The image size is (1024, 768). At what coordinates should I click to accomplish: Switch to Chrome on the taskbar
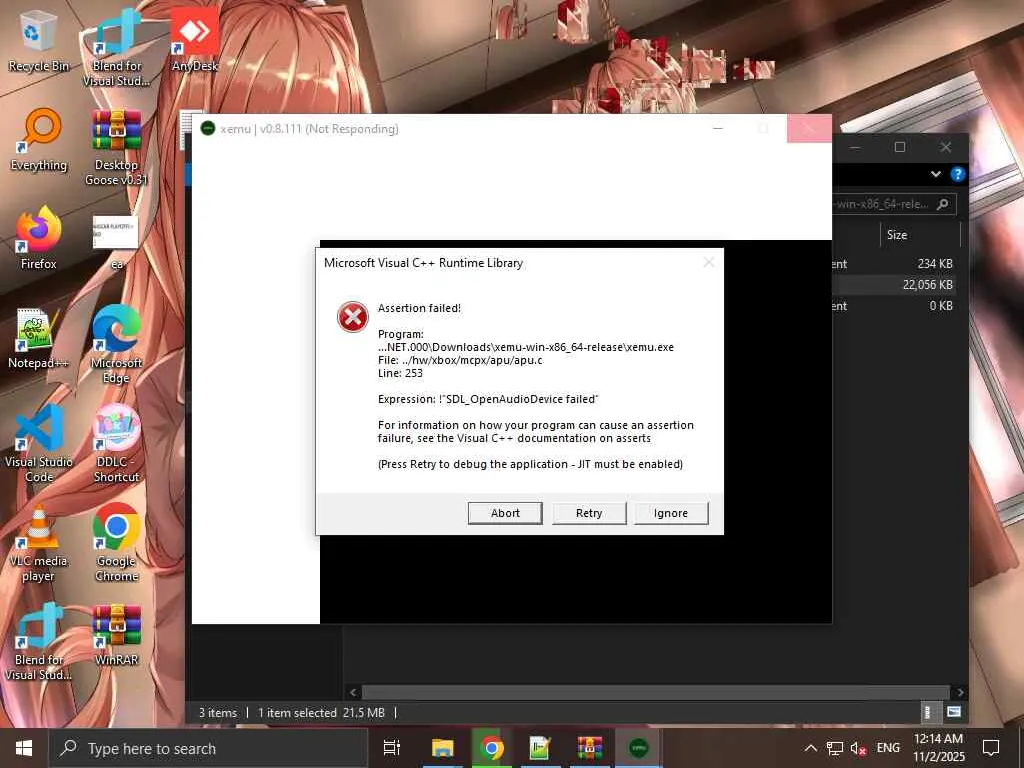tap(491, 748)
